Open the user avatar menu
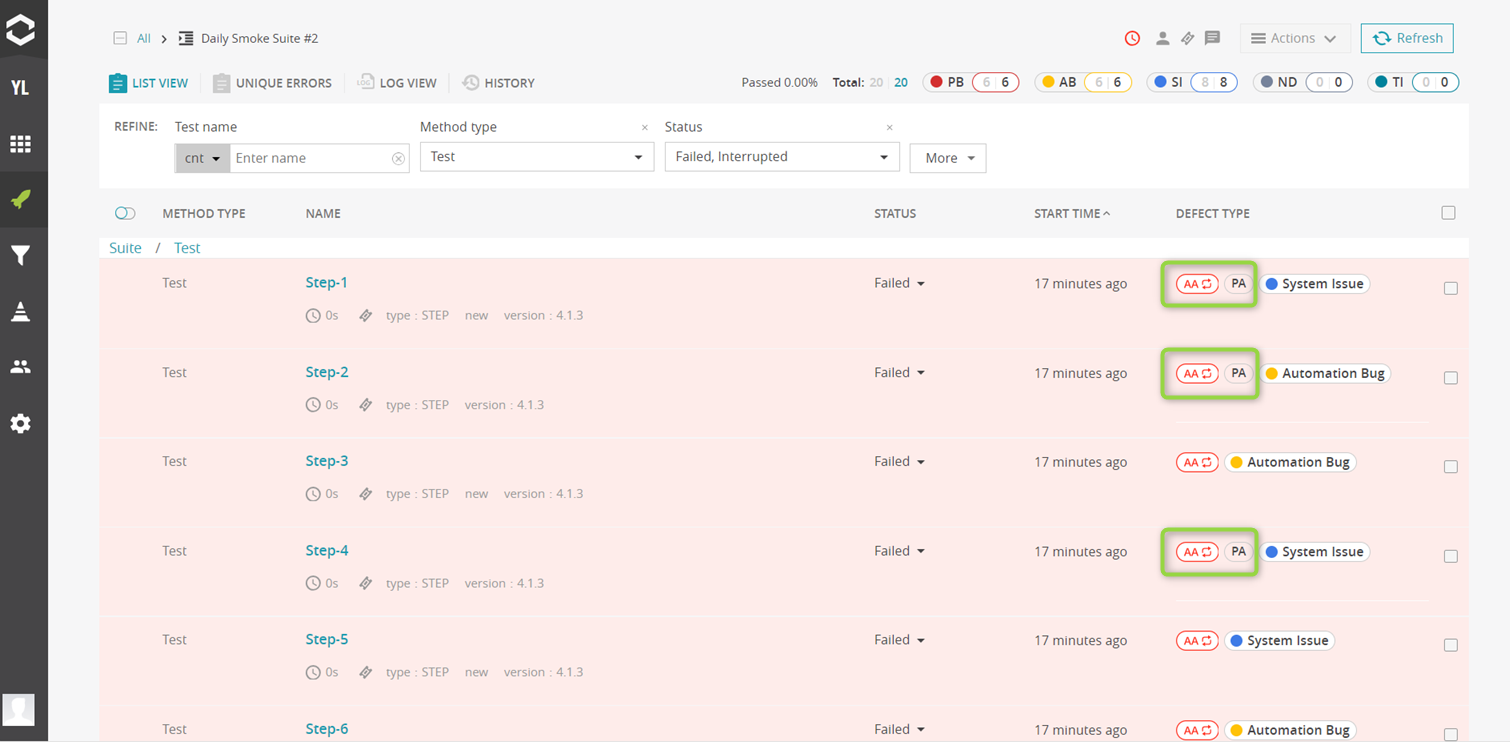The image size is (1510, 742). (x=19, y=709)
